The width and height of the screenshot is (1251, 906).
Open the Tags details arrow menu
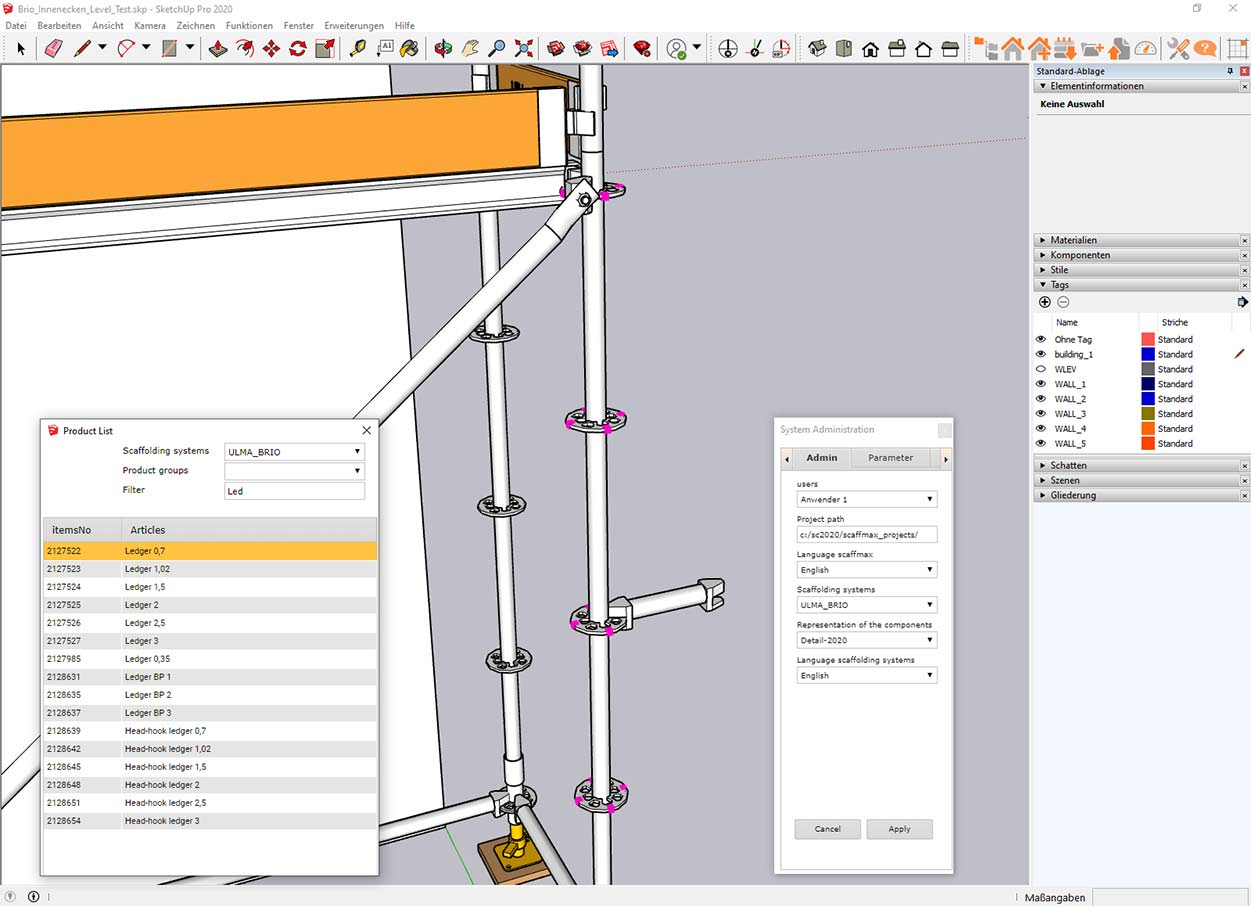1242,302
